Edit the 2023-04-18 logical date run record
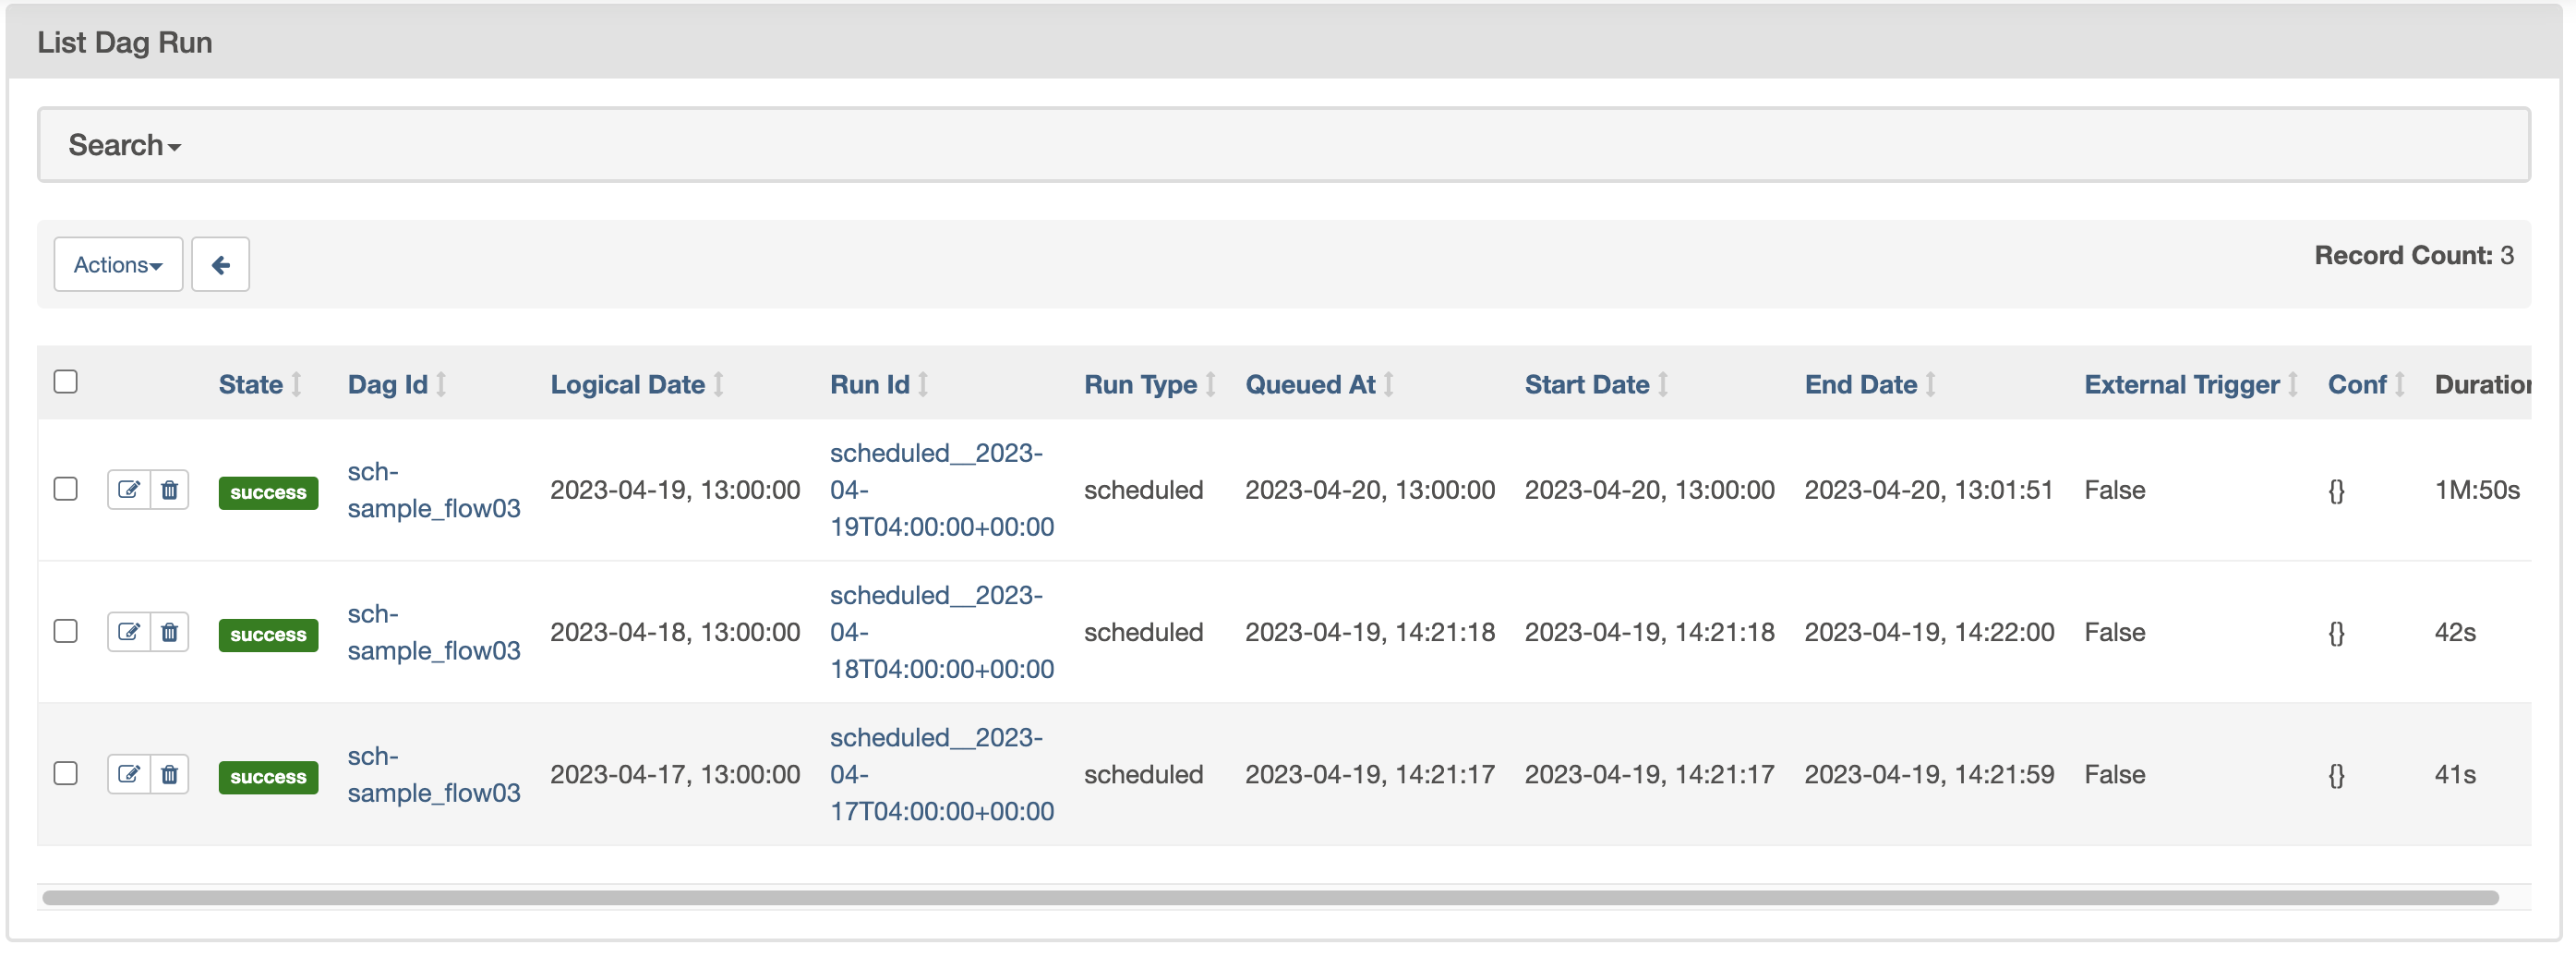Viewport: 2576px width, 957px height. pos(129,632)
